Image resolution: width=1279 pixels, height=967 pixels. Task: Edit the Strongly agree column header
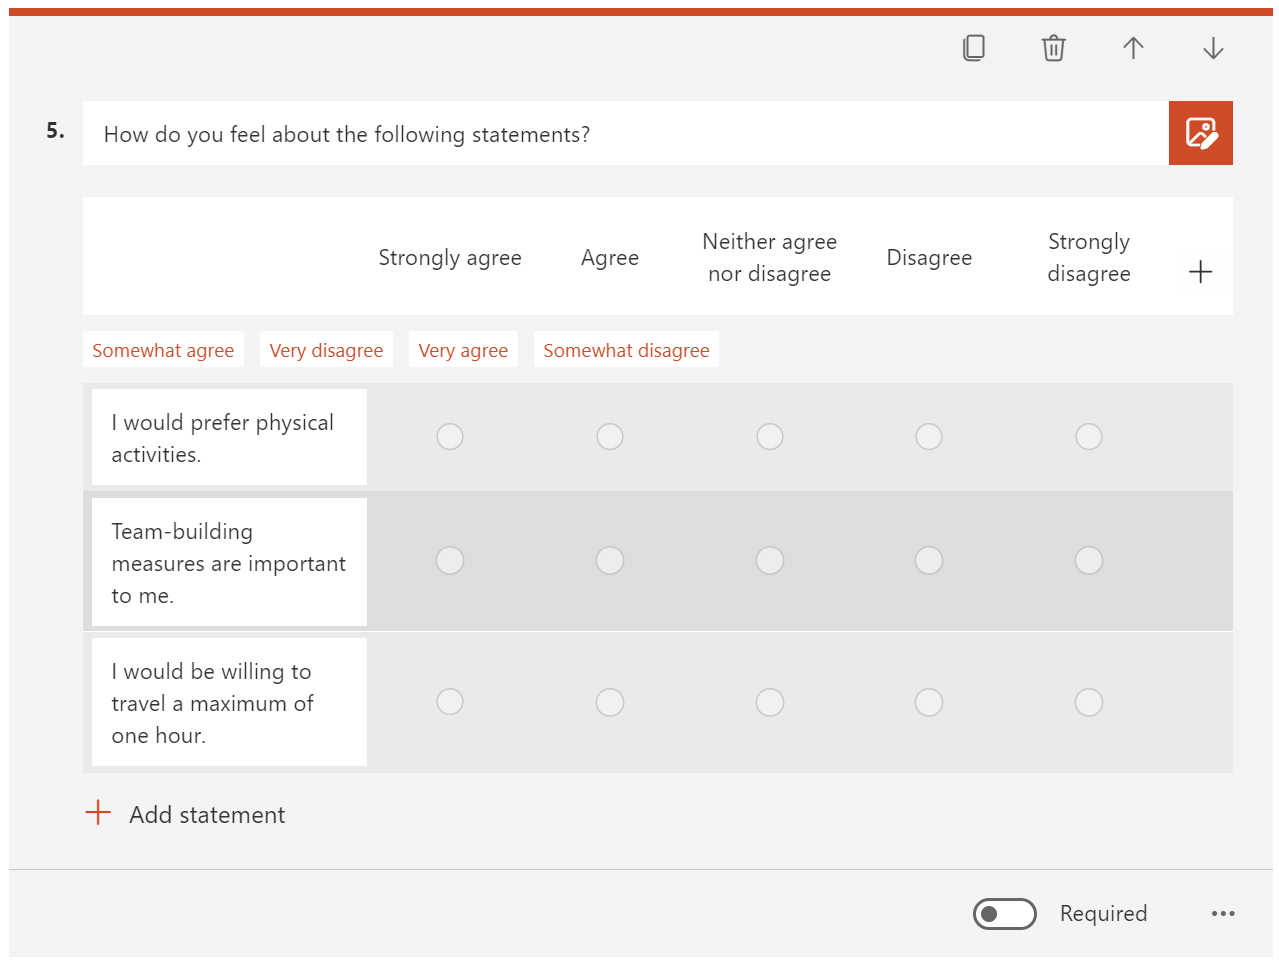[450, 258]
